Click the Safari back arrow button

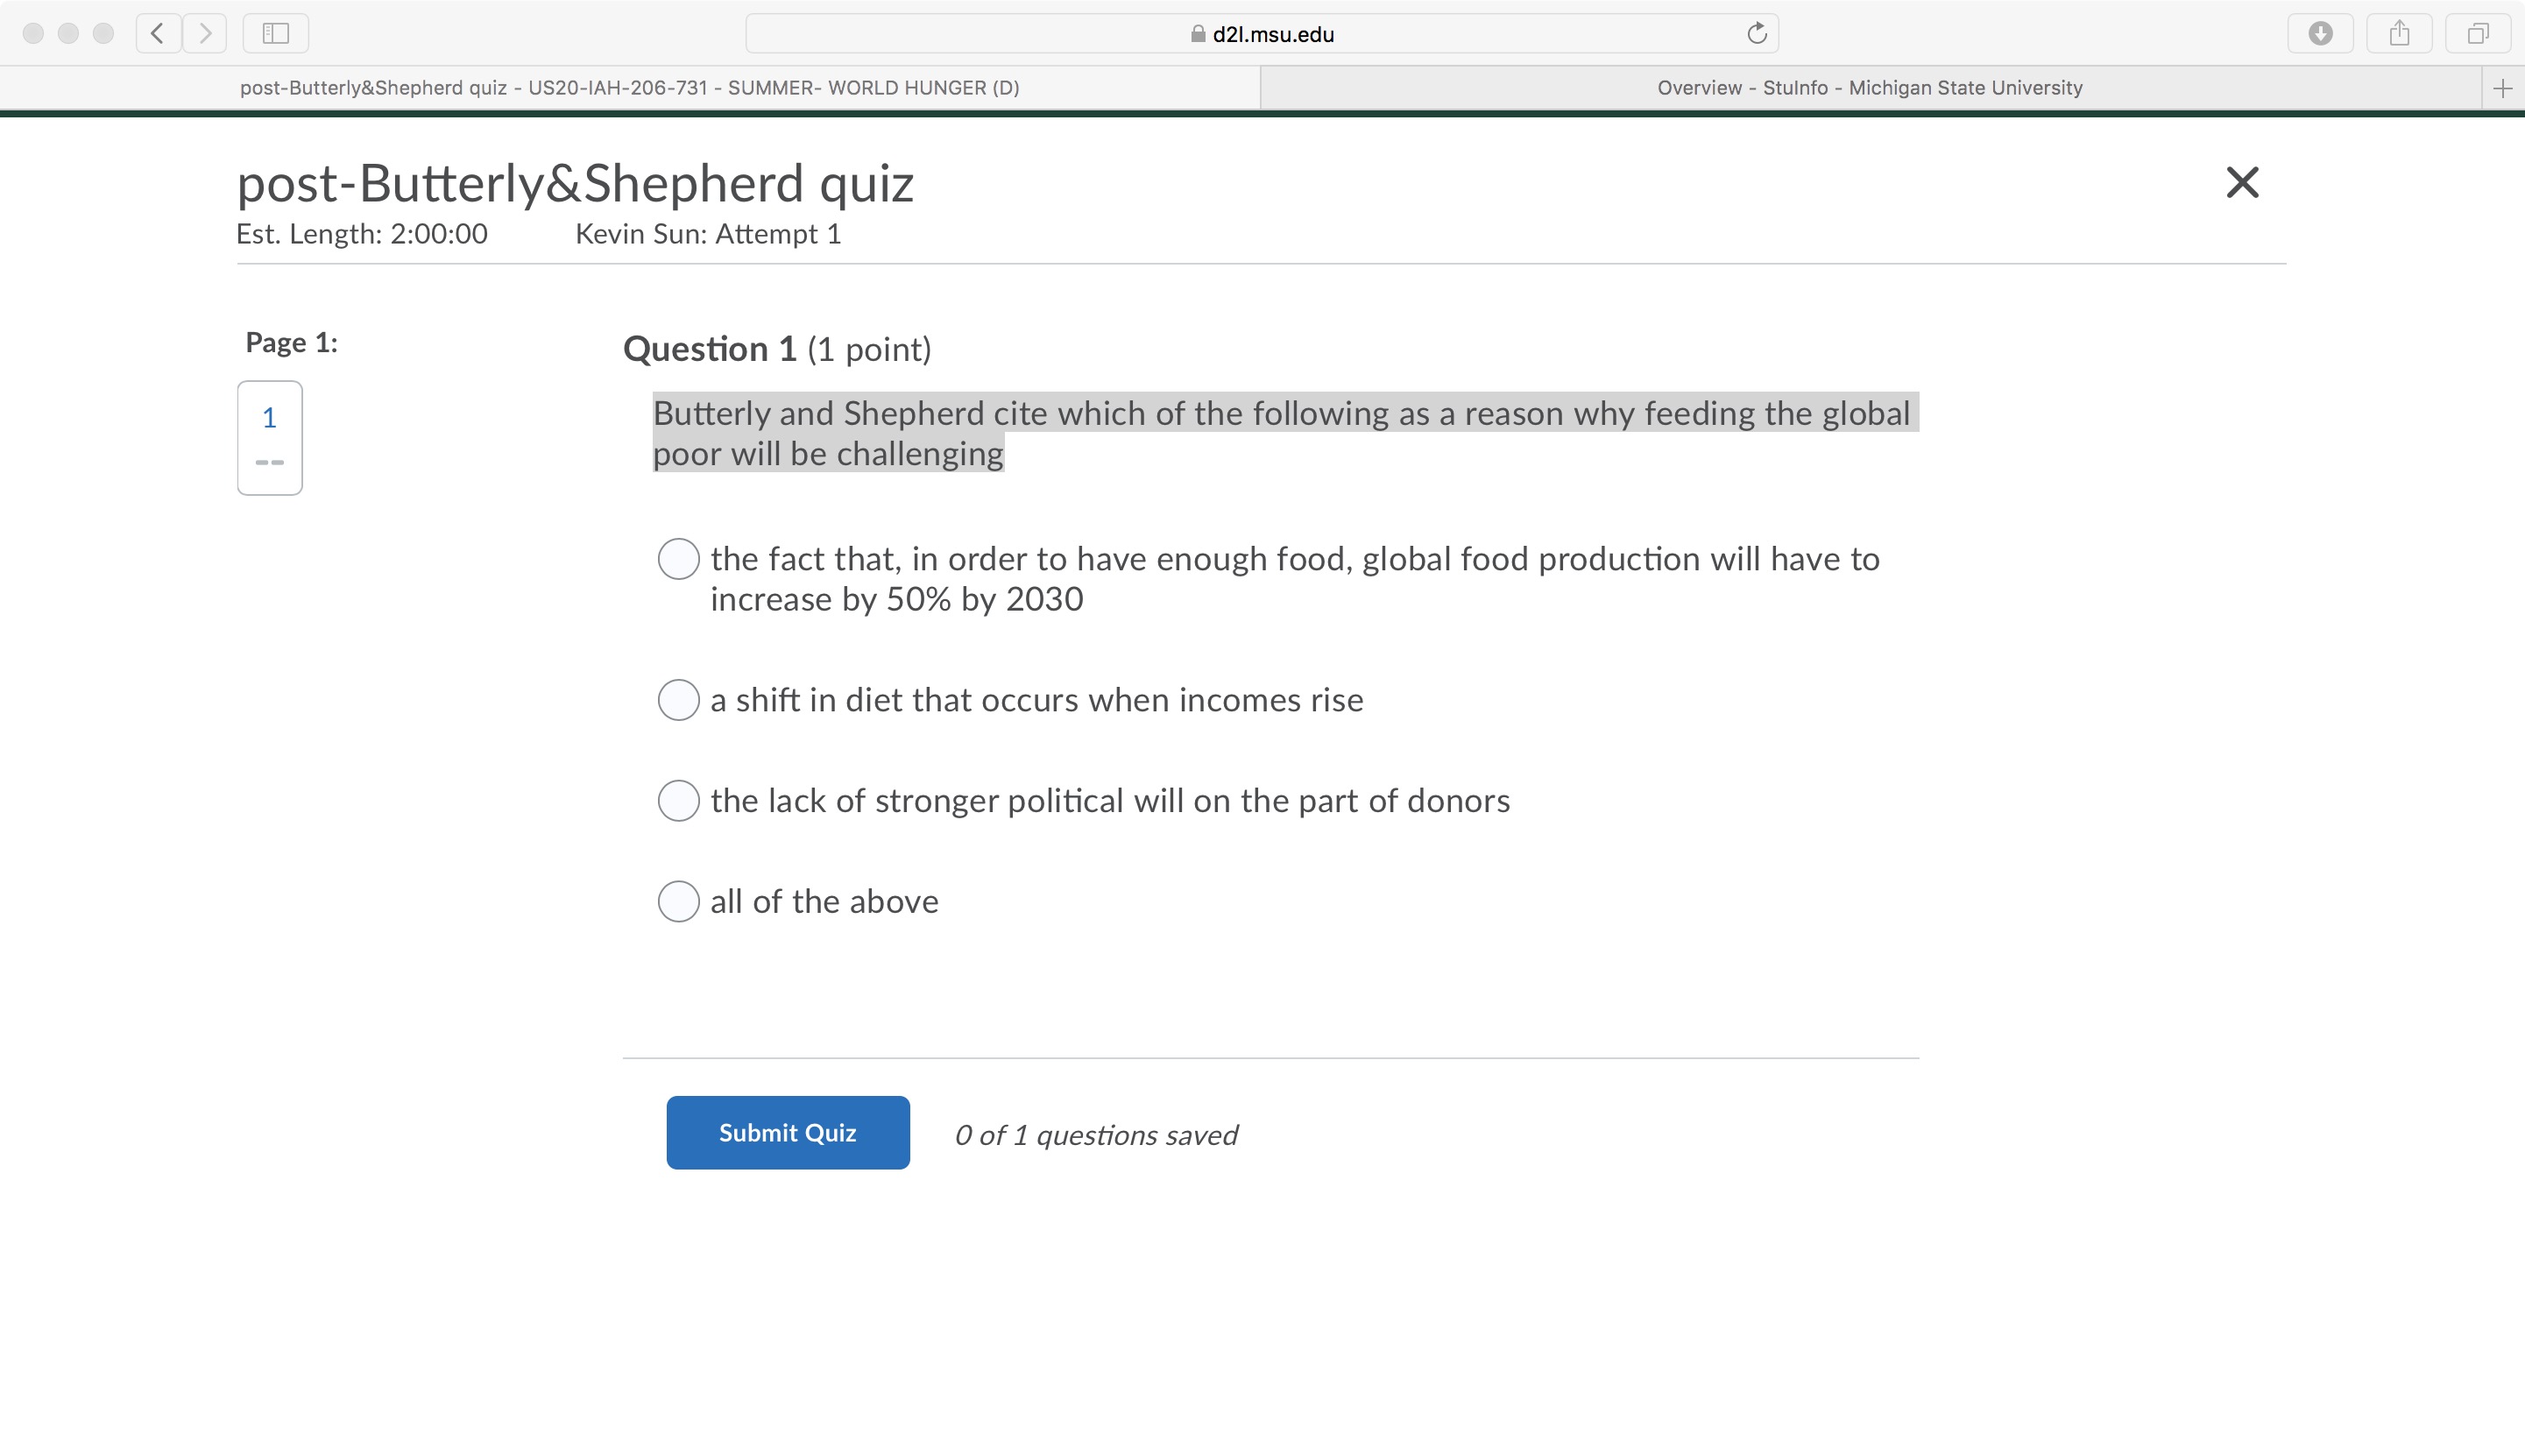click(x=158, y=33)
